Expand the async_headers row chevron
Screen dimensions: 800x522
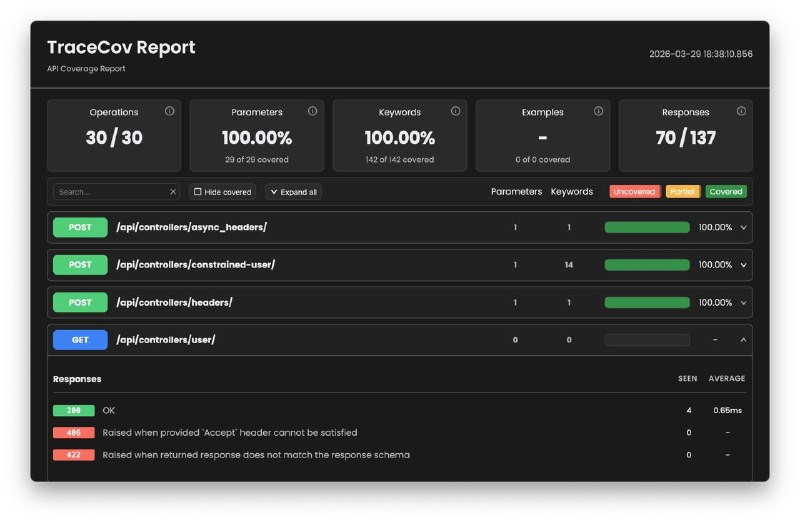(x=743, y=228)
